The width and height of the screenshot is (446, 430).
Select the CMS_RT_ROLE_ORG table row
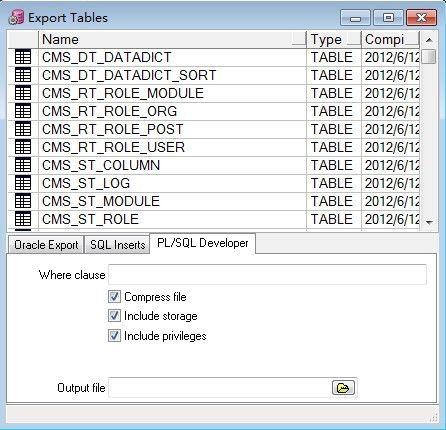point(213,111)
